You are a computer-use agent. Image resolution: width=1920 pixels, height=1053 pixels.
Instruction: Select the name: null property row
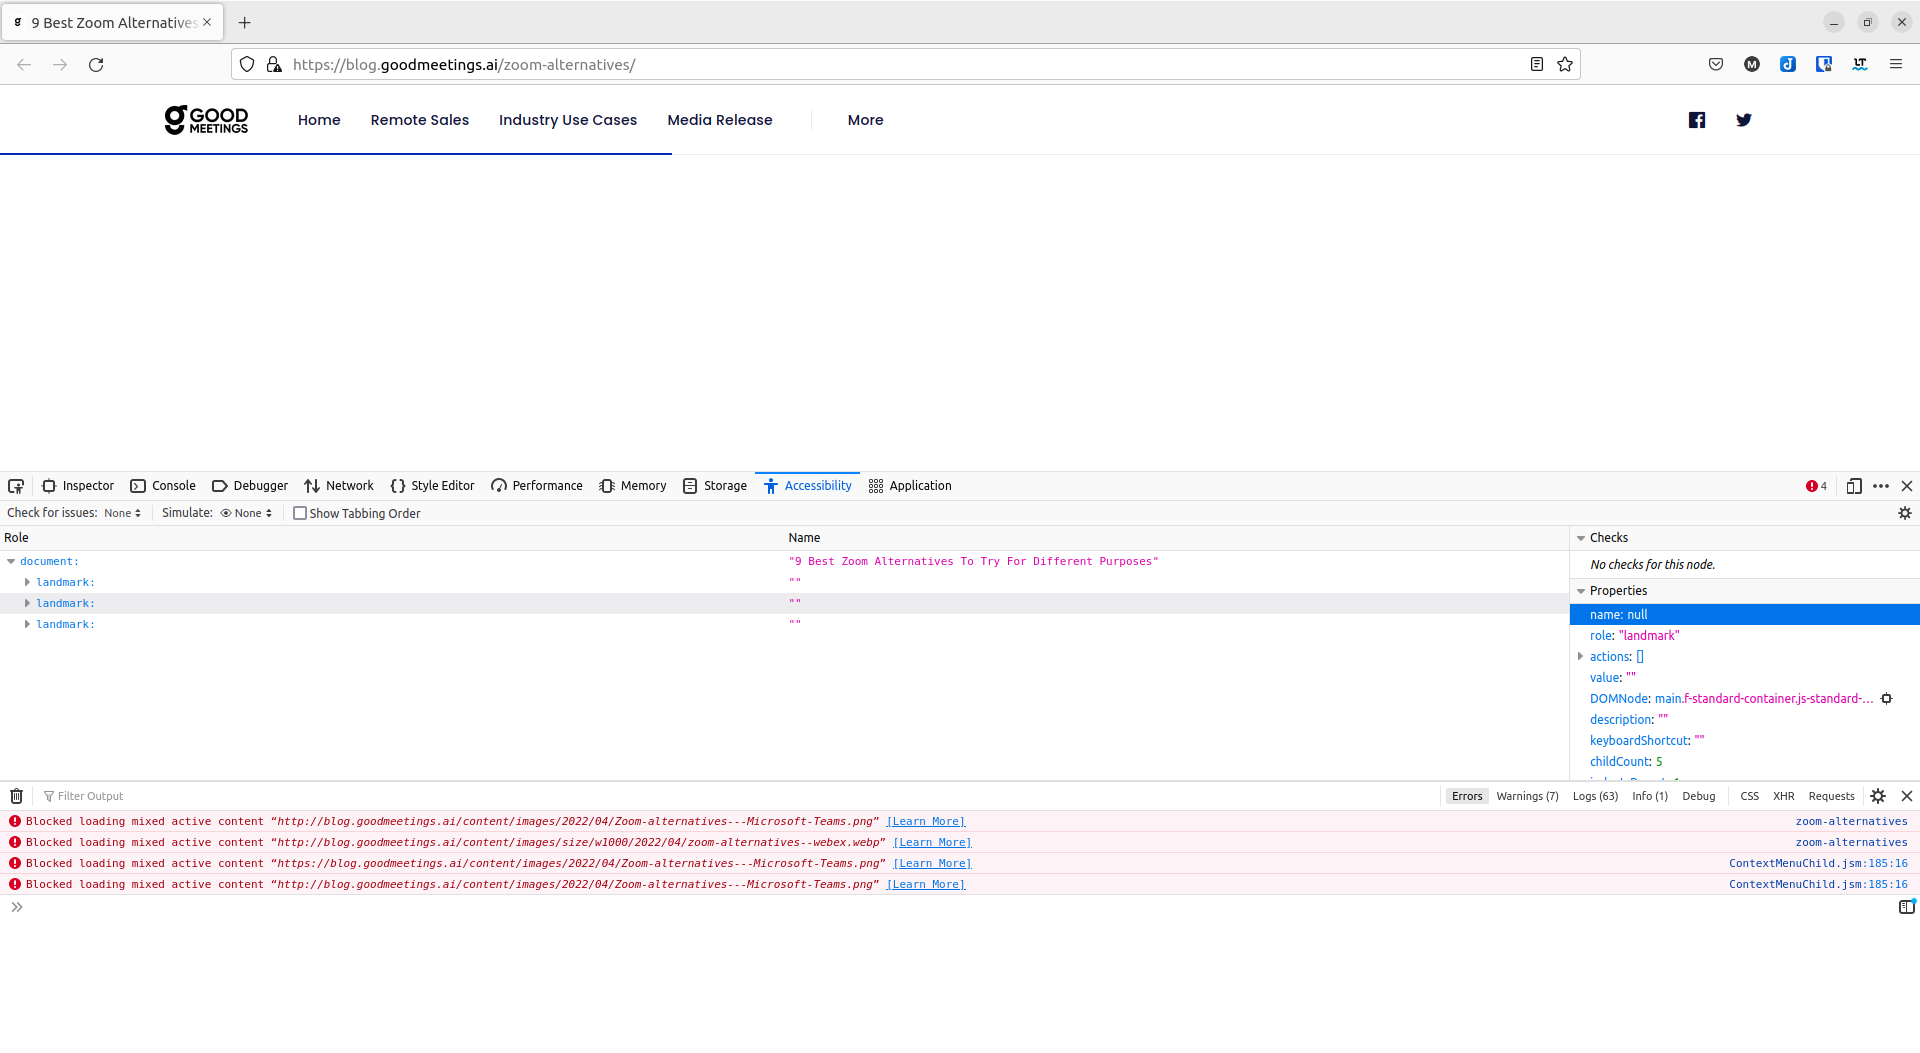1744,615
